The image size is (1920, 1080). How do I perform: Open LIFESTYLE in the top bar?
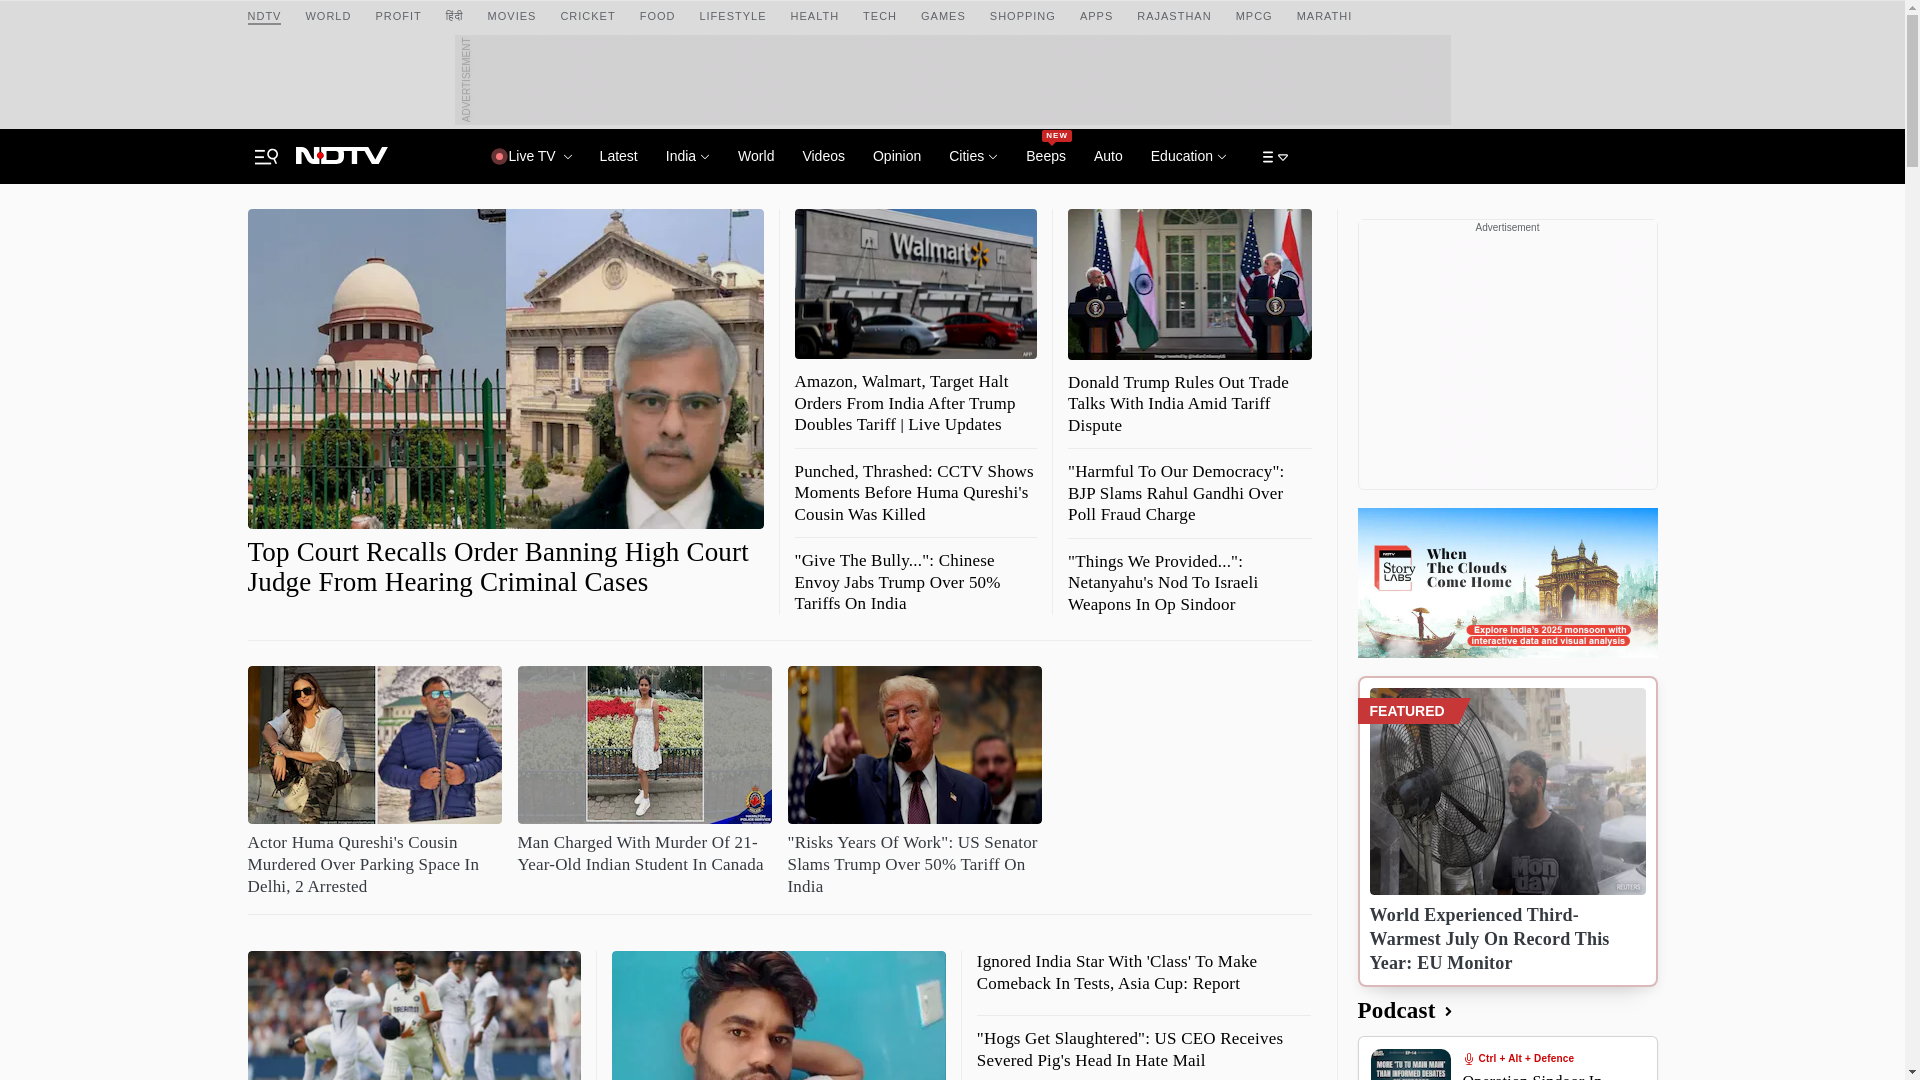(732, 17)
